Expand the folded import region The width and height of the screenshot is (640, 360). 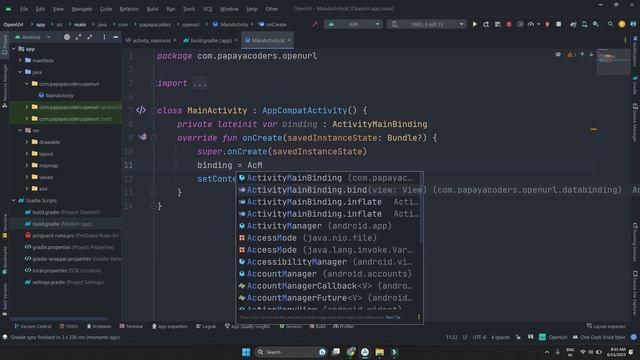point(153,83)
